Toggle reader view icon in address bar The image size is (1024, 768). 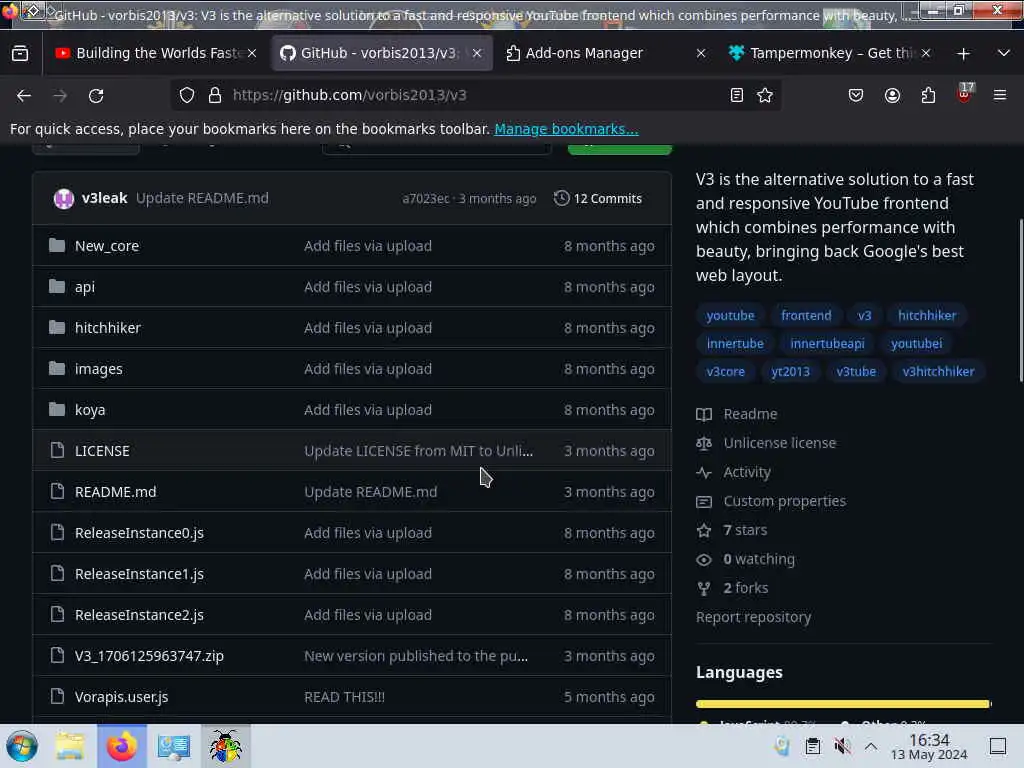pos(737,95)
